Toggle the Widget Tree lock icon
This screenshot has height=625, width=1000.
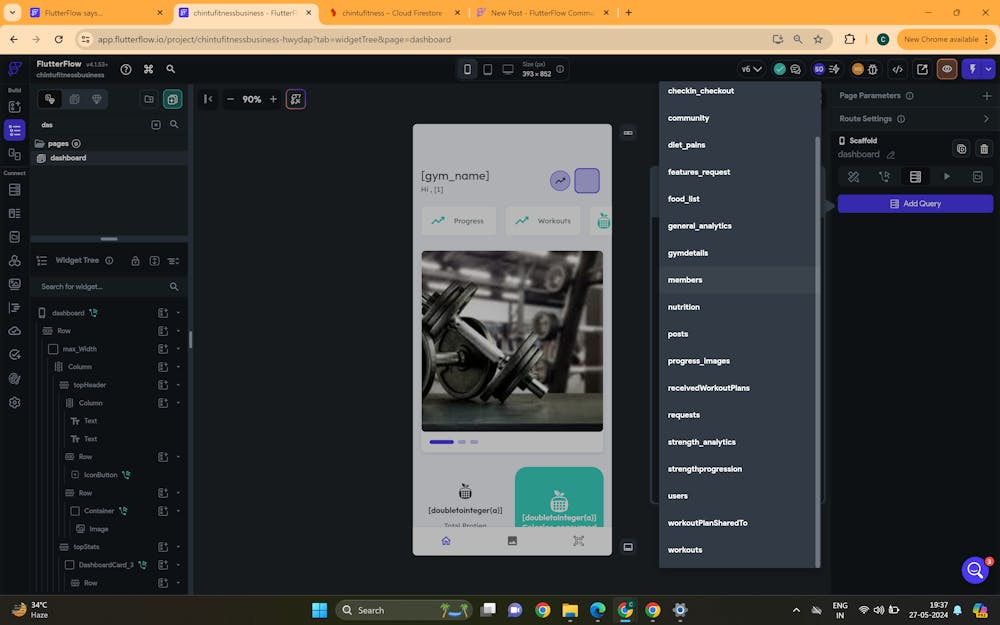click(135, 261)
